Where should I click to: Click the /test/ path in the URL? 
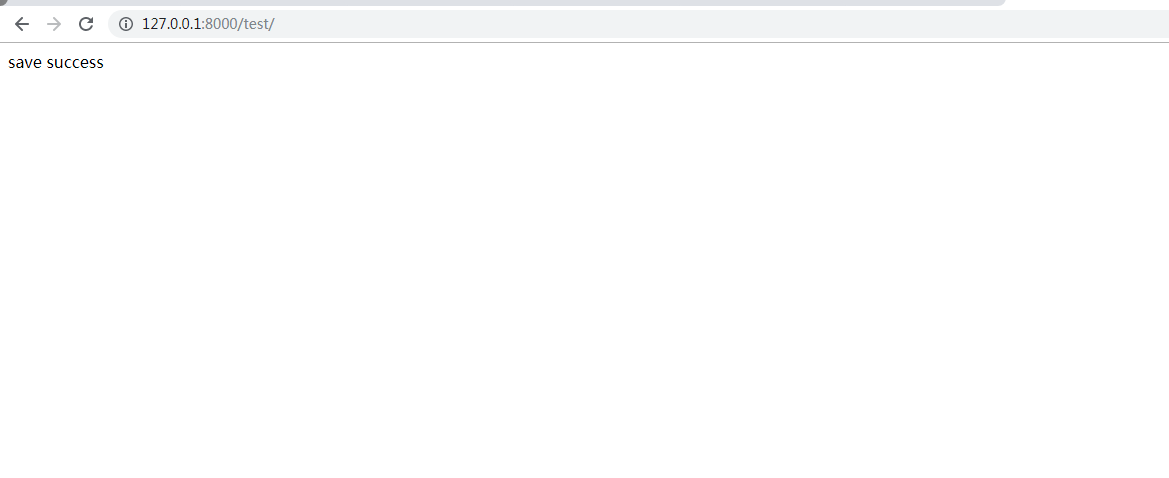click(256, 24)
